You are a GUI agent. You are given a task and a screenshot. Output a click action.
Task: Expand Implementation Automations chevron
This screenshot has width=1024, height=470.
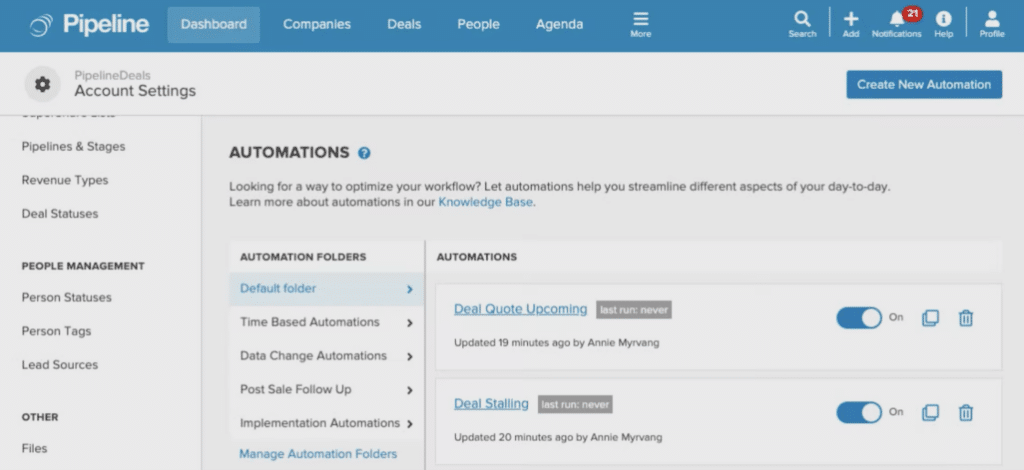click(x=409, y=424)
